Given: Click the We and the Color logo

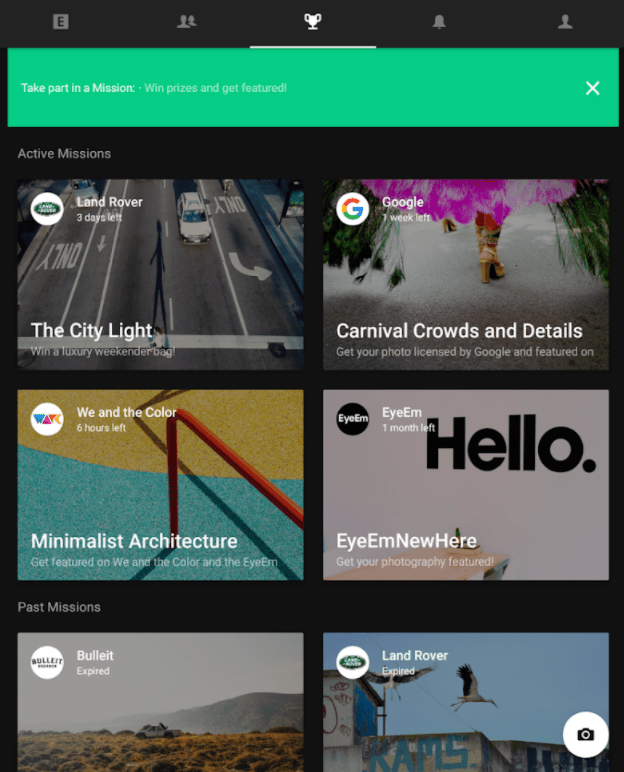Looking at the screenshot, I should 47,419.
